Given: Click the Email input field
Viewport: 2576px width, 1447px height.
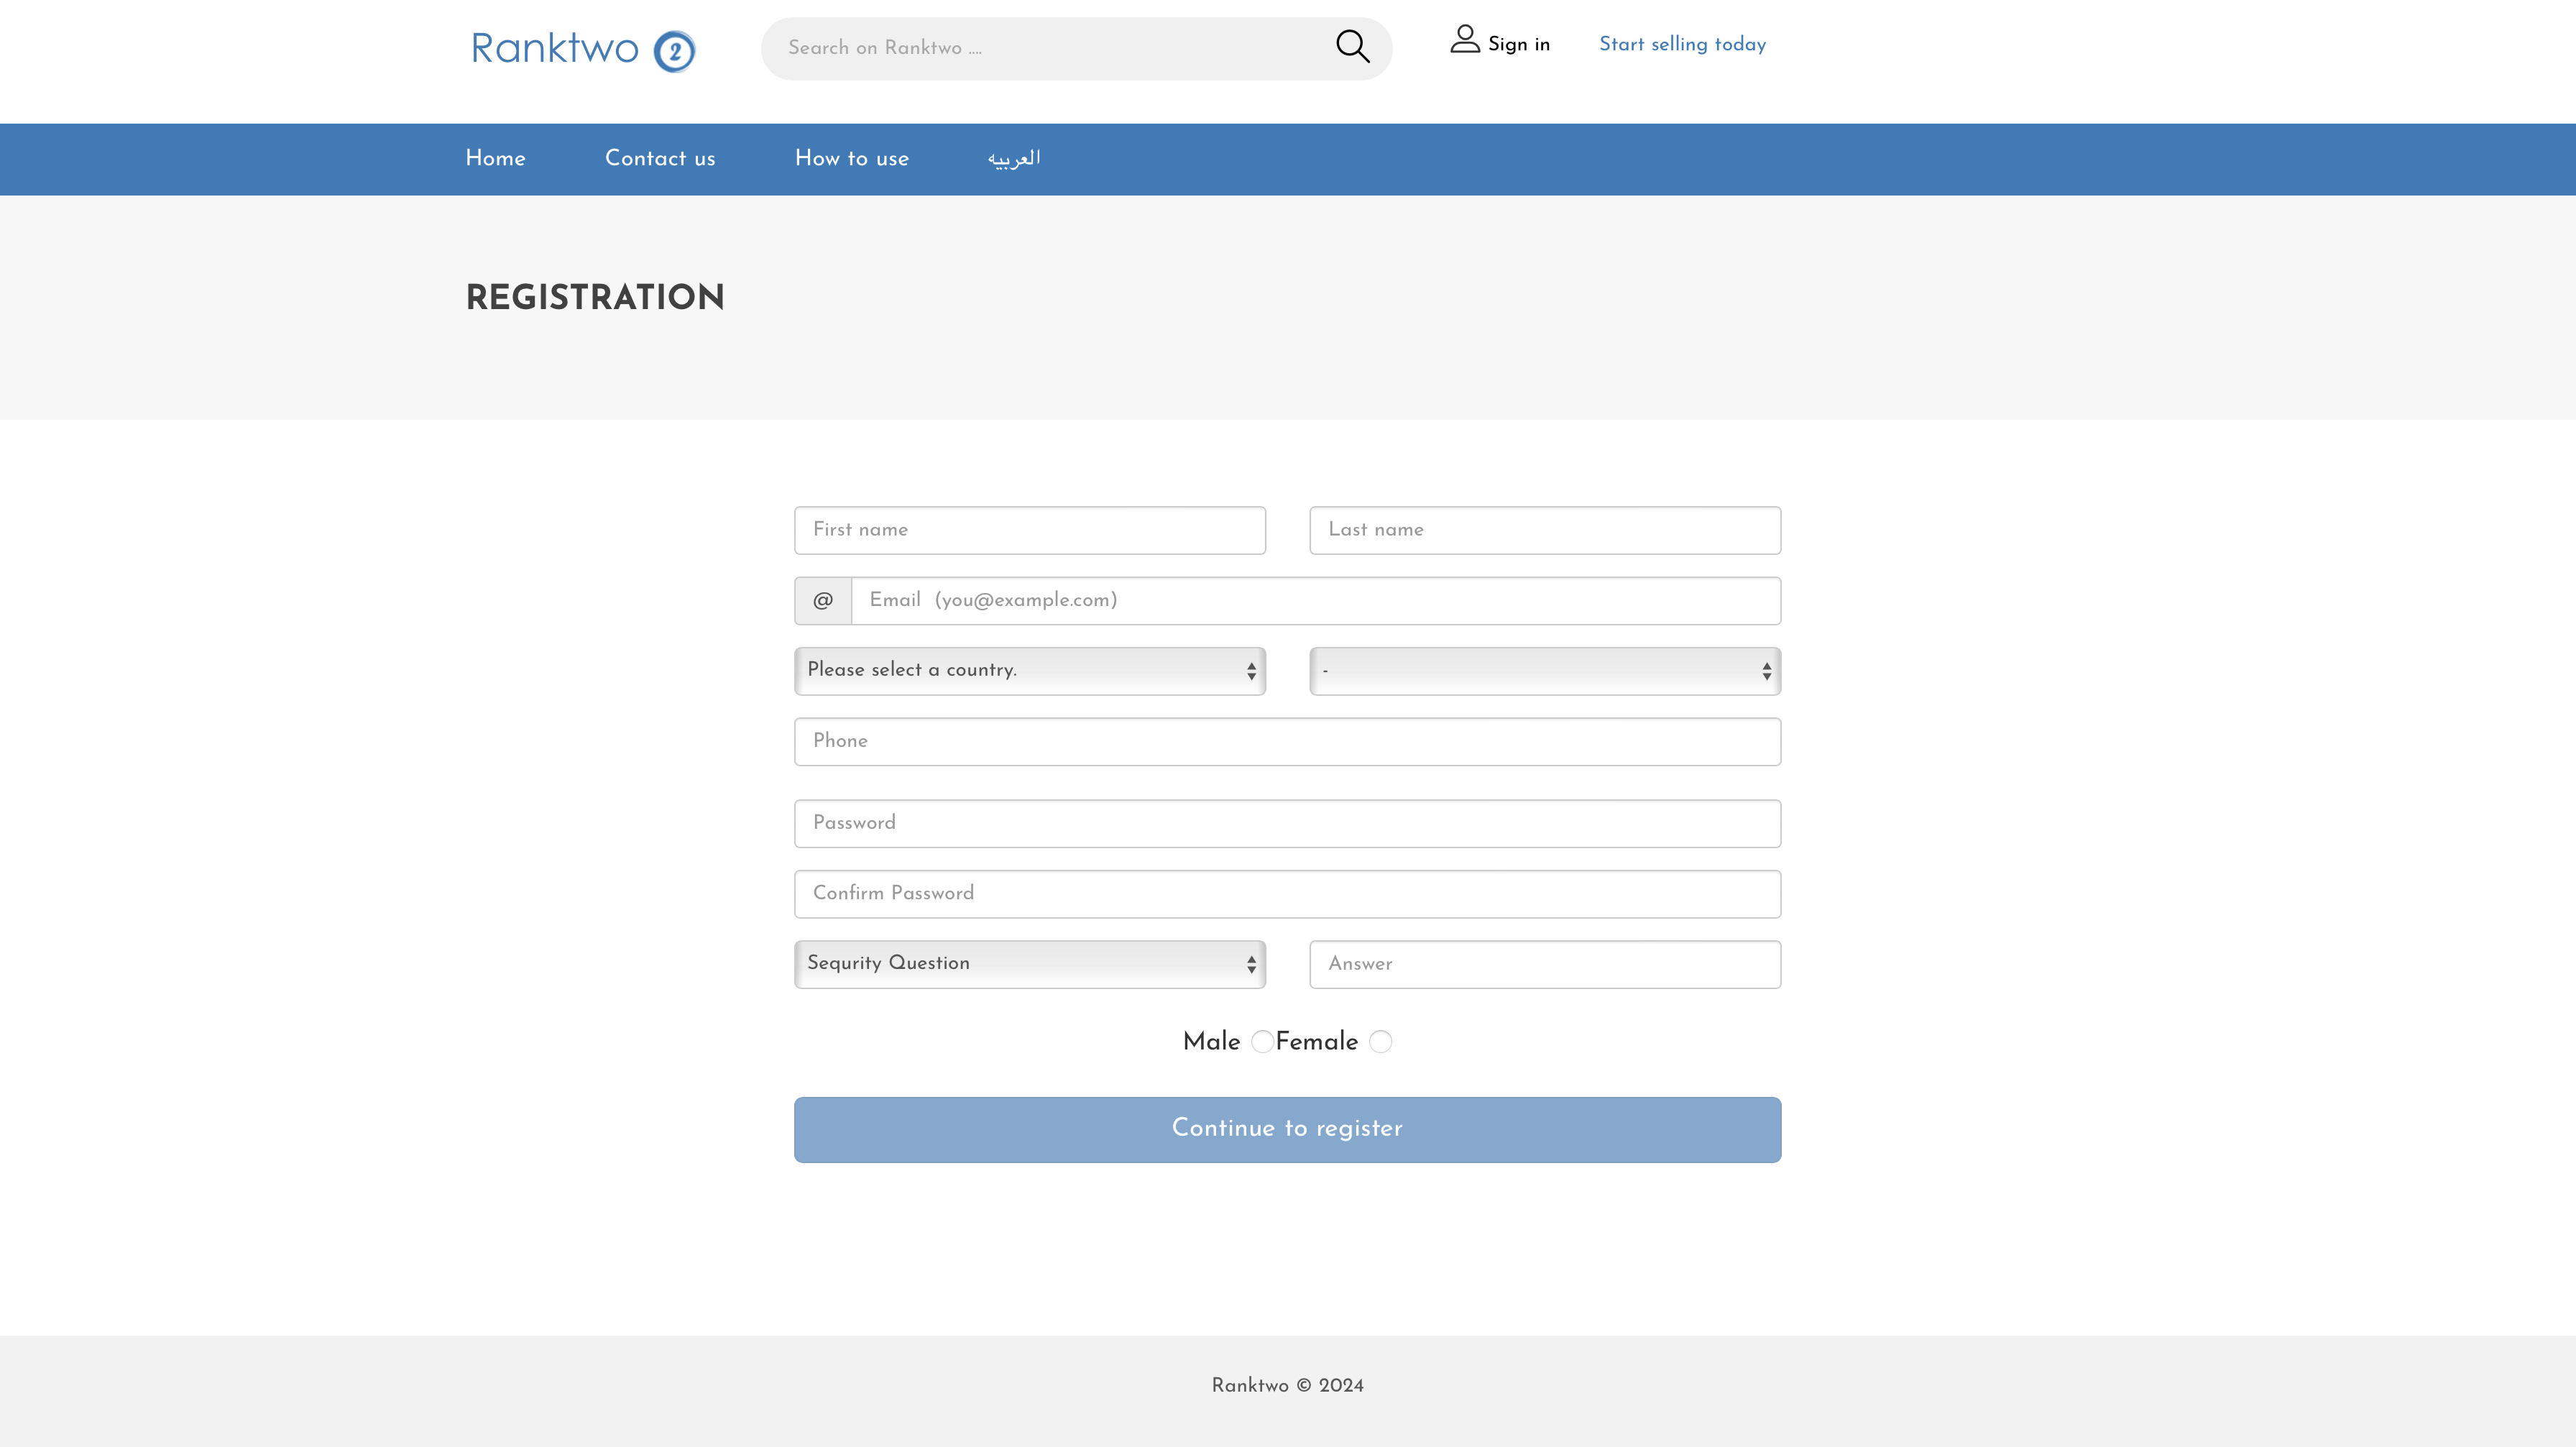Looking at the screenshot, I should (x=1316, y=601).
